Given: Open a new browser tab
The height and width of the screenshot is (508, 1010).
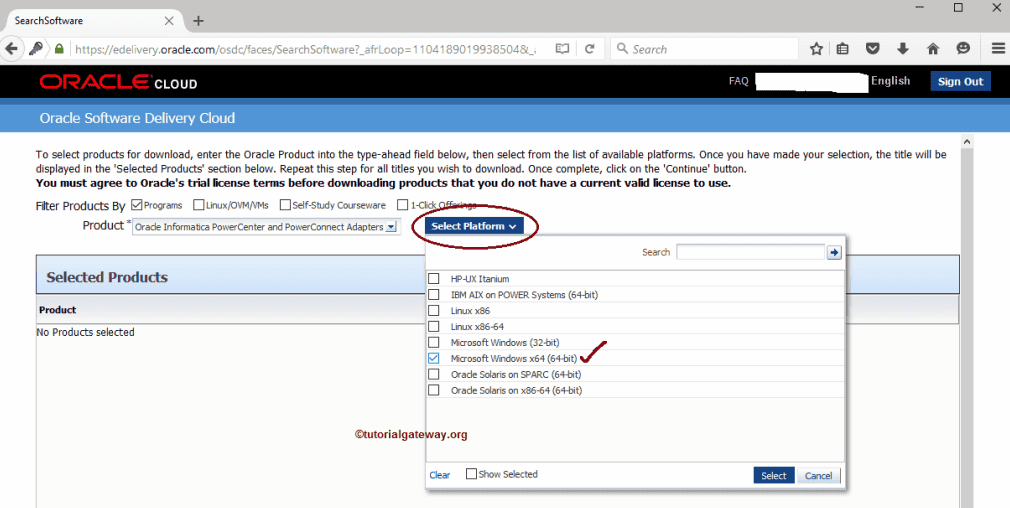Looking at the screenshot, I should 198,21.
